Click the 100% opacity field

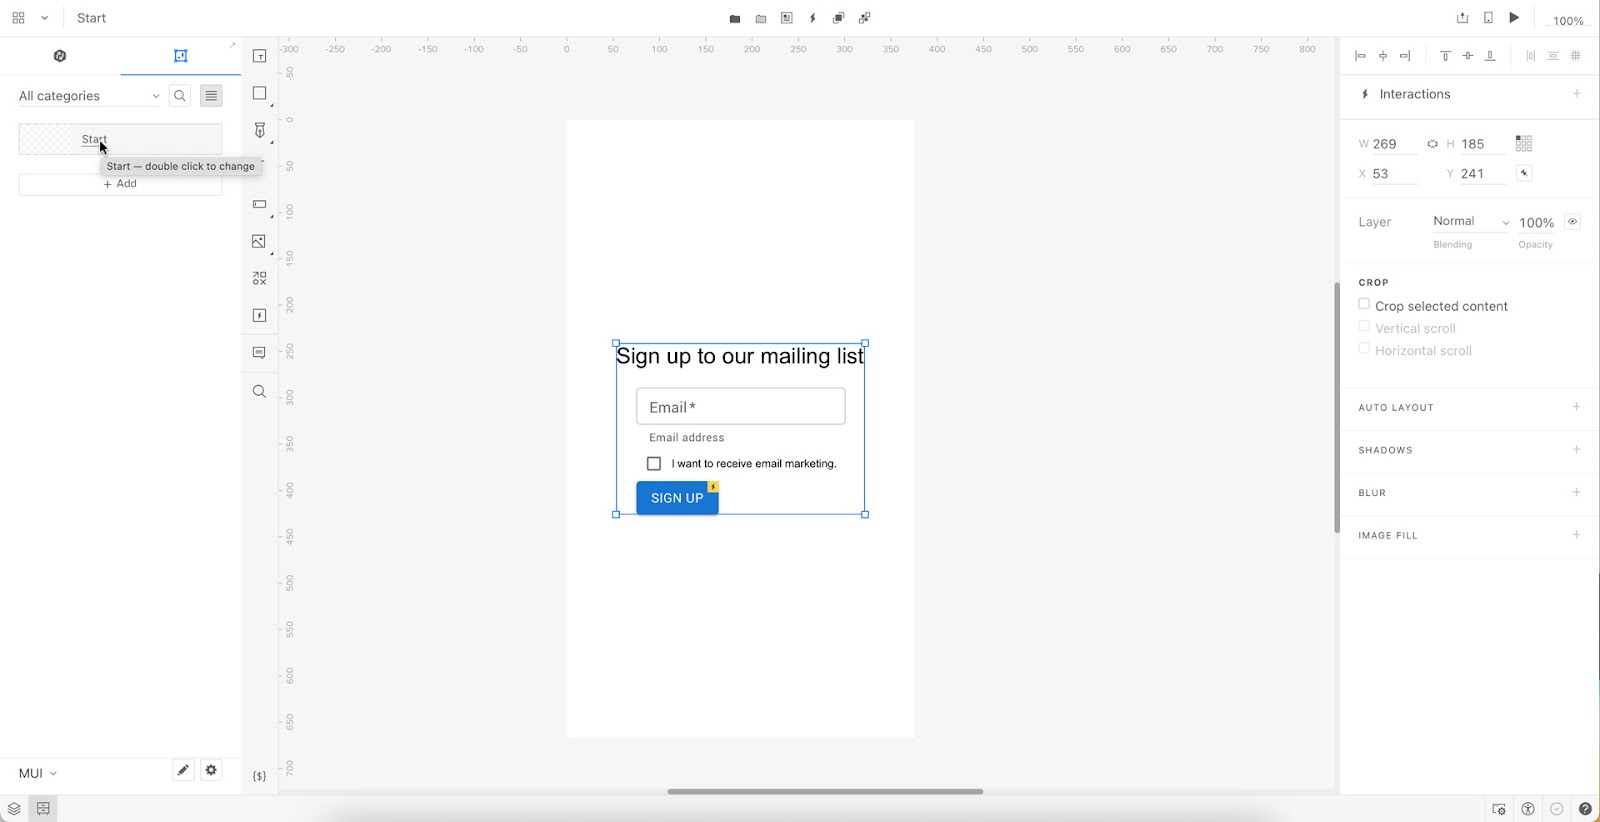click(x=1537, y=223)
